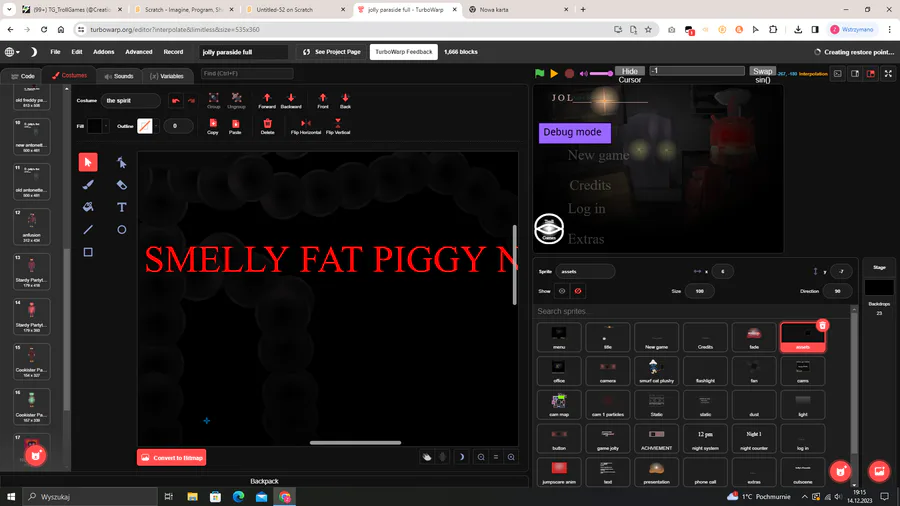Send selection to Back
900x506 pixels.
click(345, 101)
